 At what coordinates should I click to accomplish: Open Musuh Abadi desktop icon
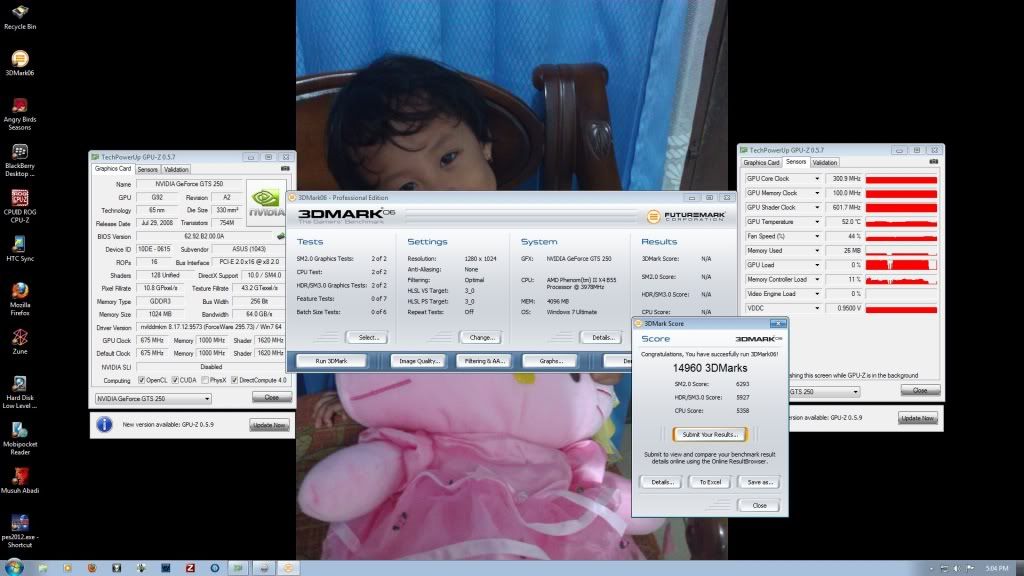20,481
